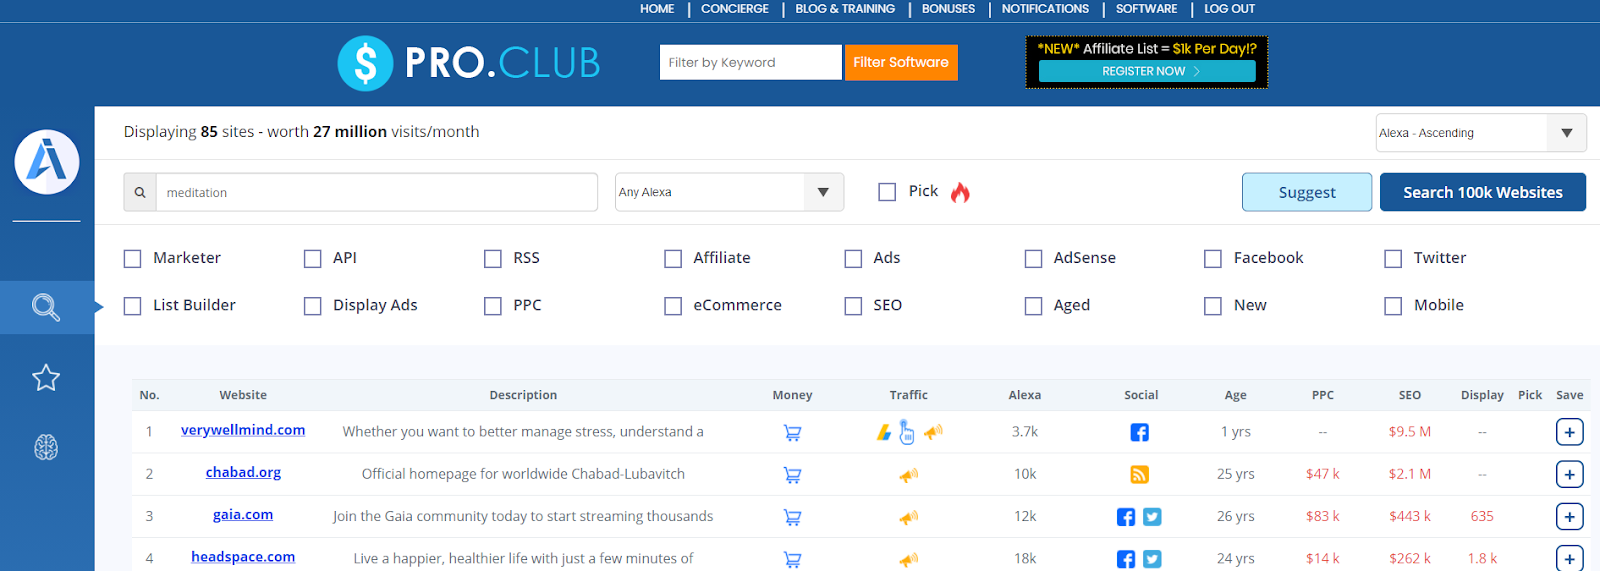Click the Alexa column header
Image resolution: width=1600 pixels, height=571 pixels.
coord(1025,395)
